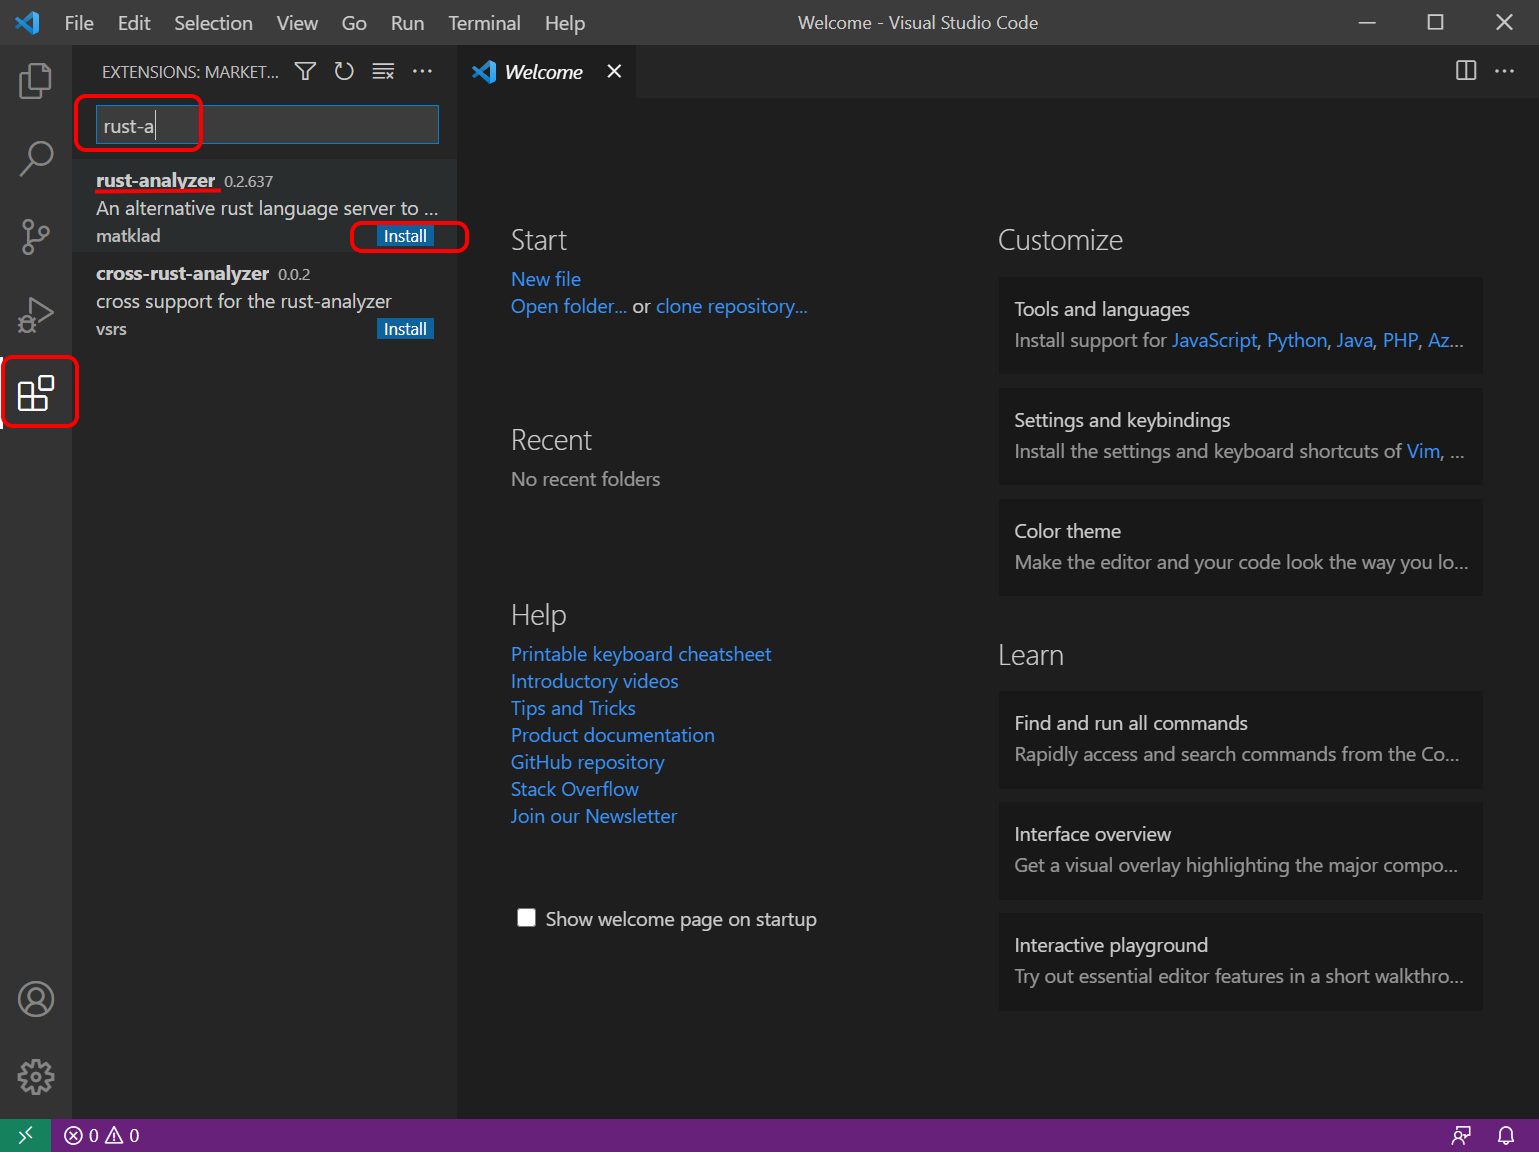The image size is (1539, 1152).
Task: Split the editor to the right
Action: (x=1466, y=71)
